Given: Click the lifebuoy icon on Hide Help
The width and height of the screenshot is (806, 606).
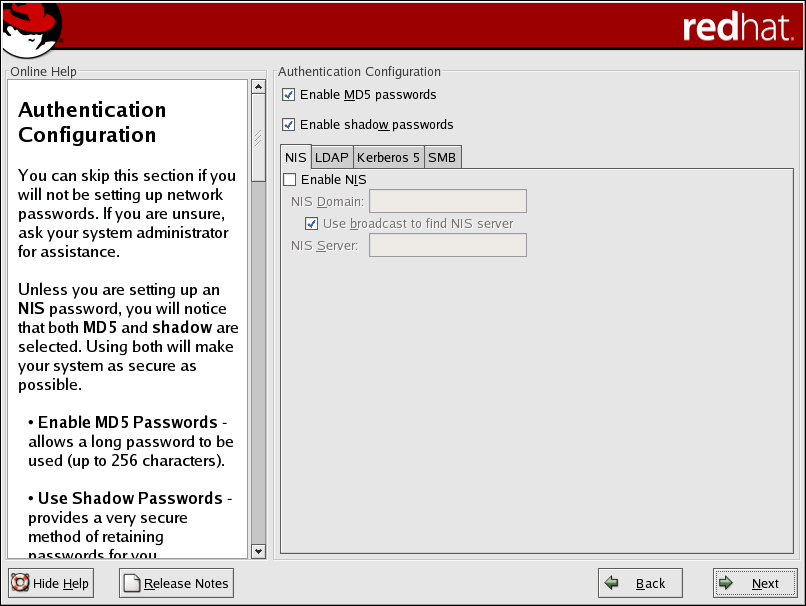Looking at the screenshot, I should (20, 583).
